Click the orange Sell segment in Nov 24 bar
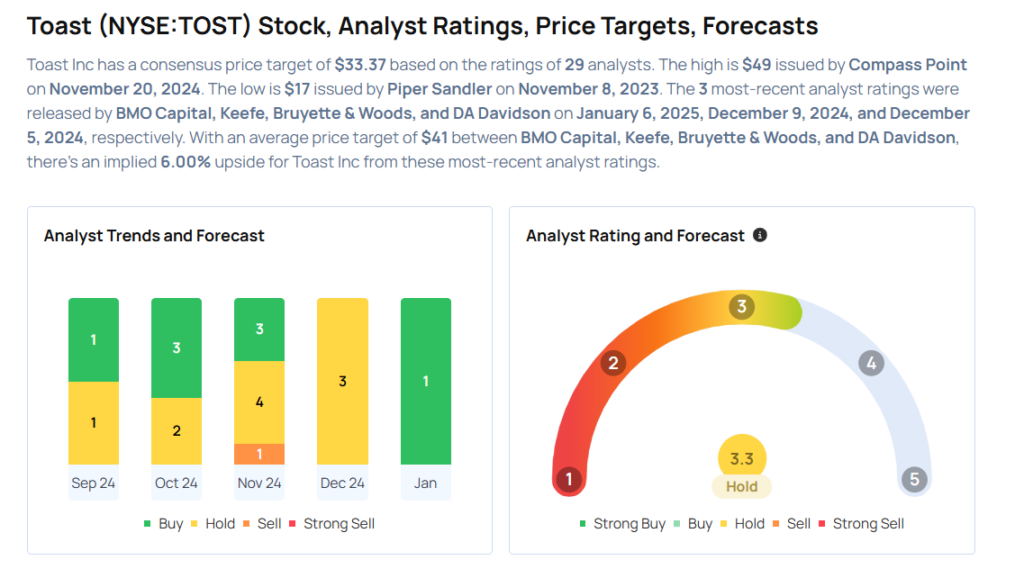Screen dimensions: 1024x578 (x=259, y=454)
